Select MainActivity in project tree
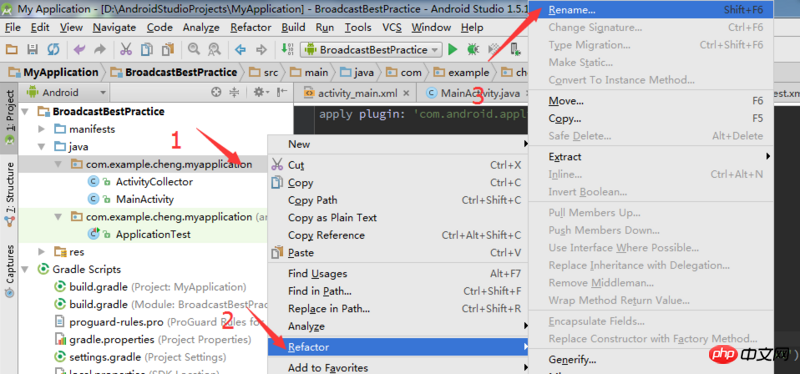 145,199
